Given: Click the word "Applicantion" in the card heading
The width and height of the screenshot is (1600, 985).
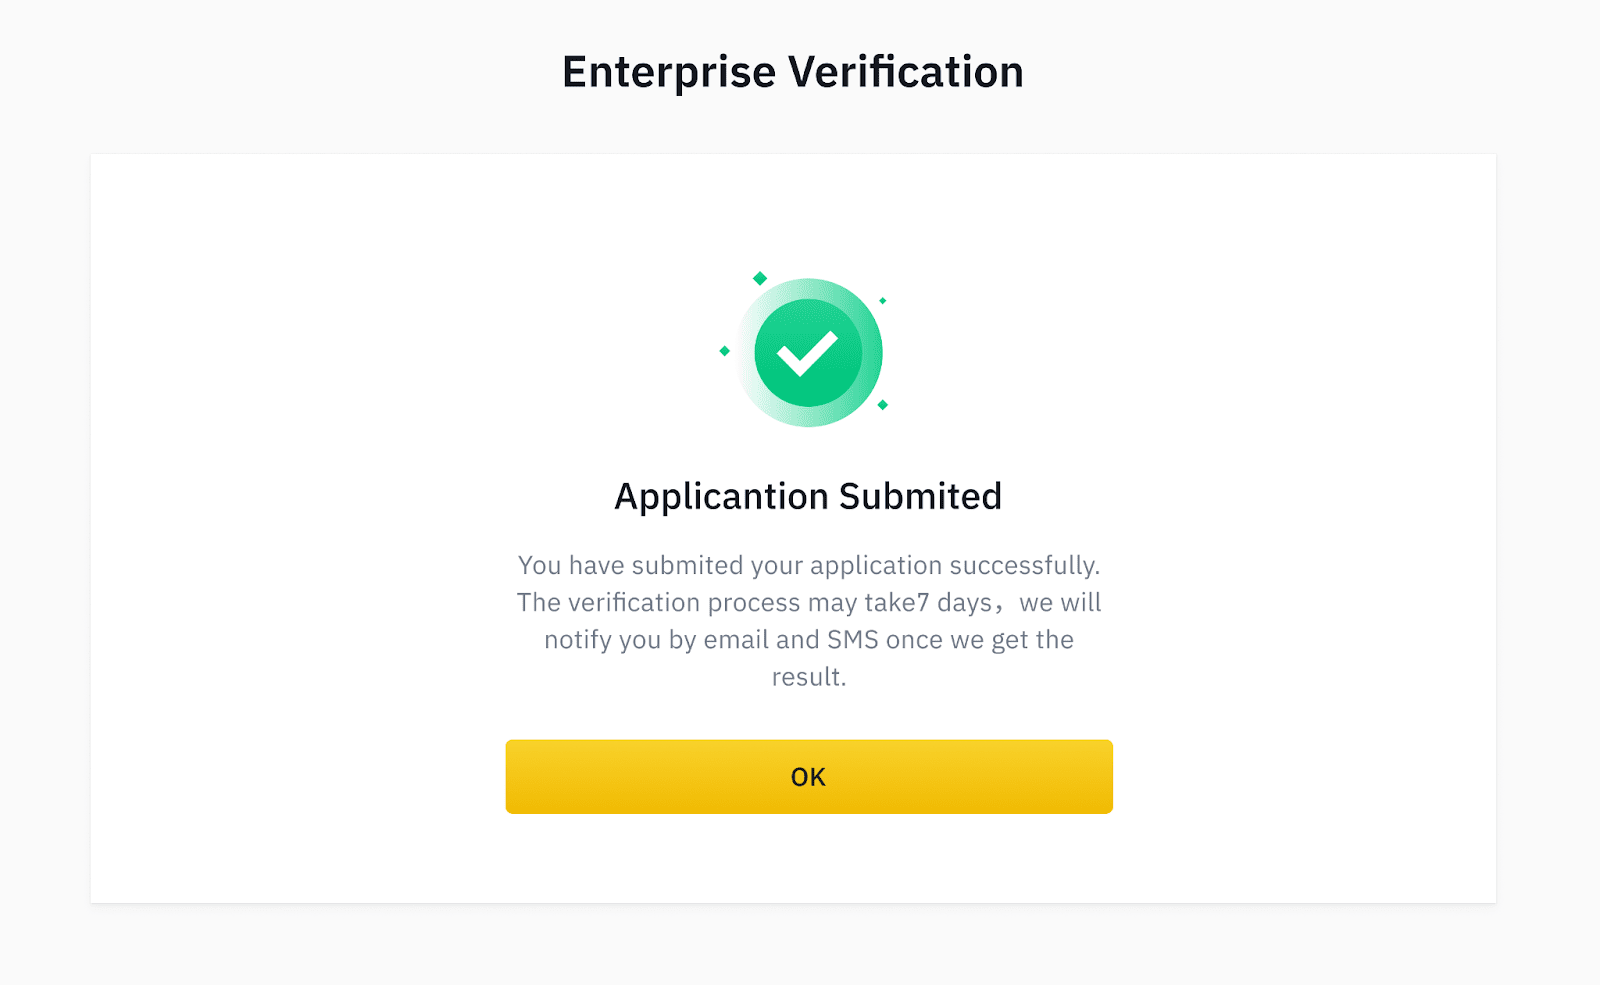Looking at the screenshot, I should (721, 496).
